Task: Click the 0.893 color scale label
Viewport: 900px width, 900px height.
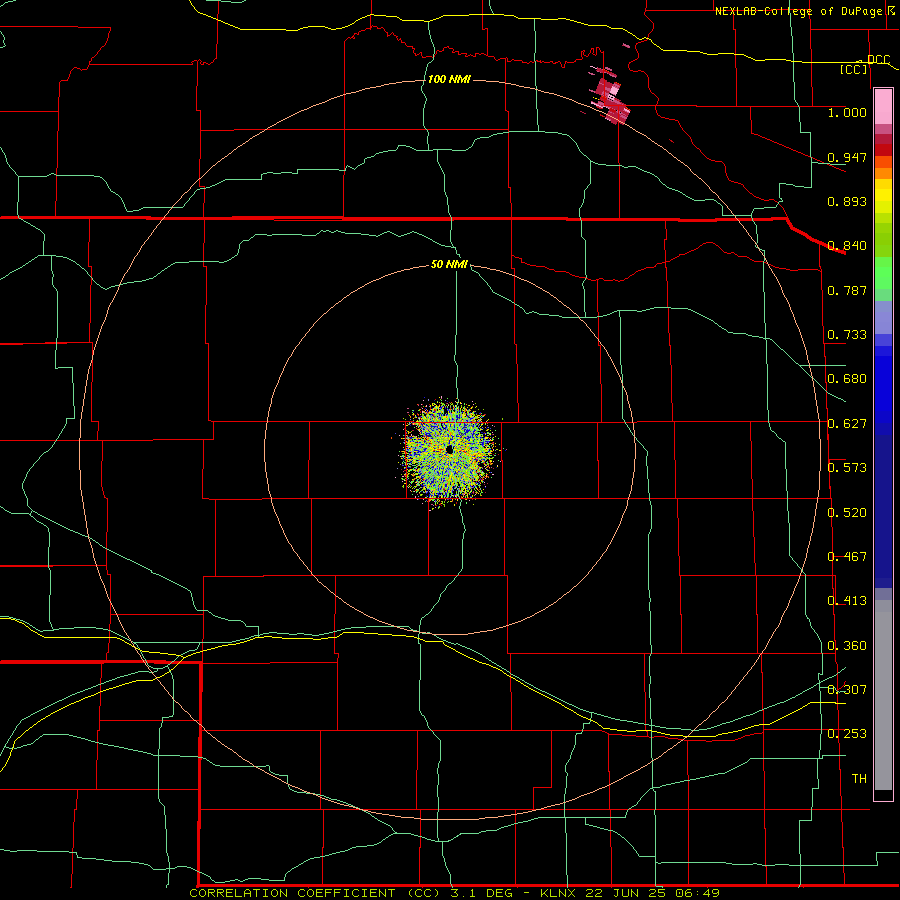Action: (847, 201)
